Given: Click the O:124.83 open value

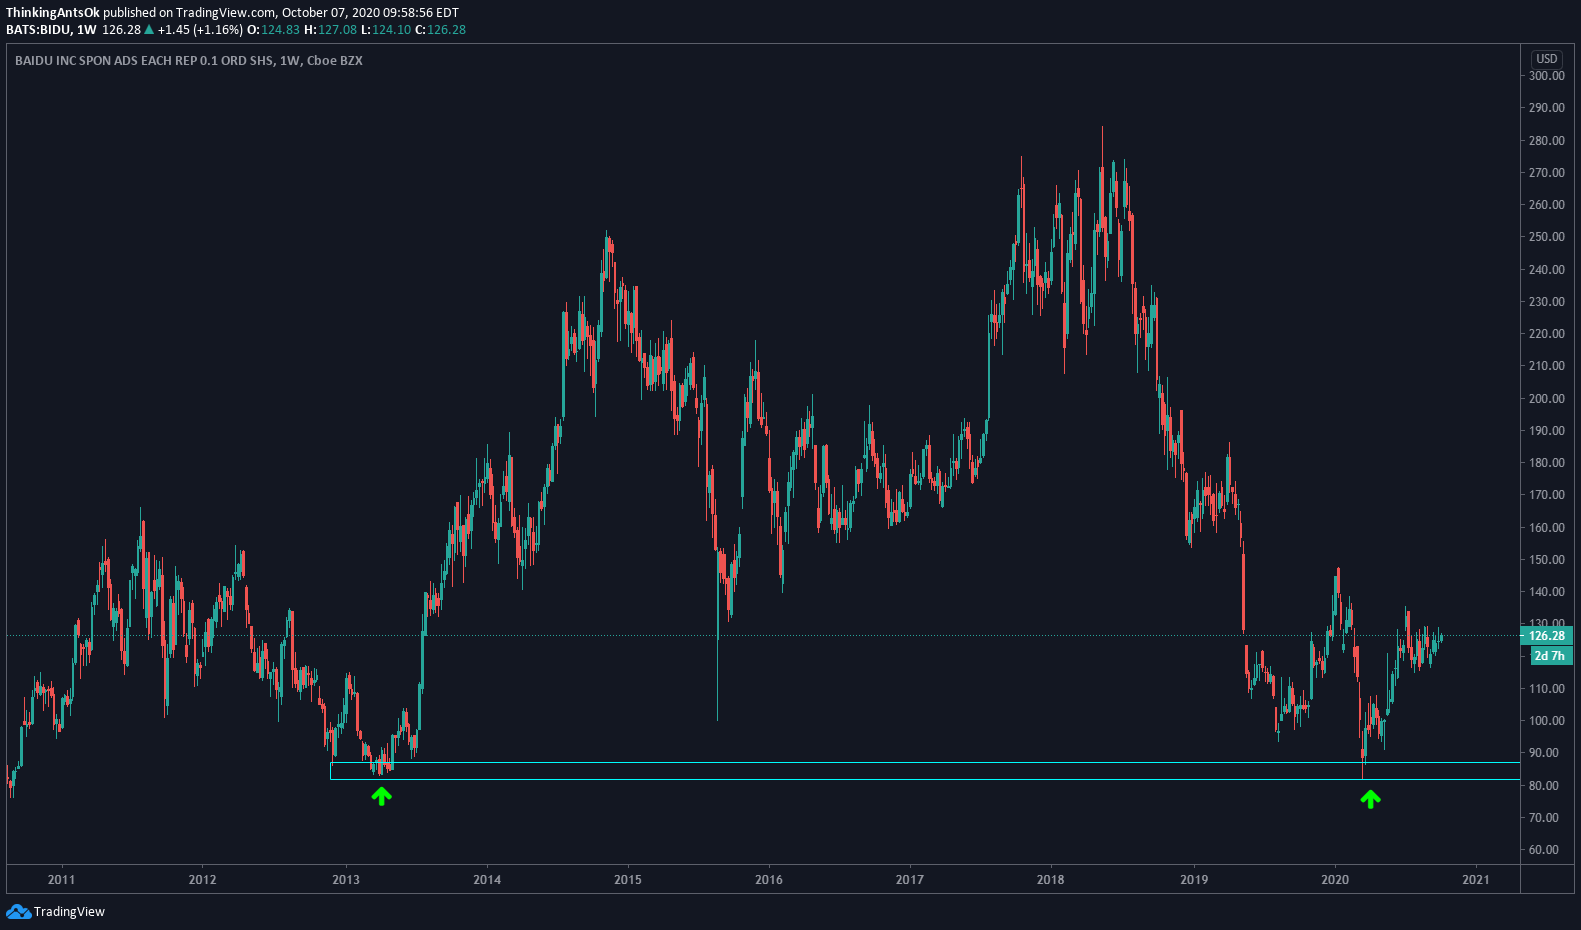Looking at the screenshot, I should (274, 30).
